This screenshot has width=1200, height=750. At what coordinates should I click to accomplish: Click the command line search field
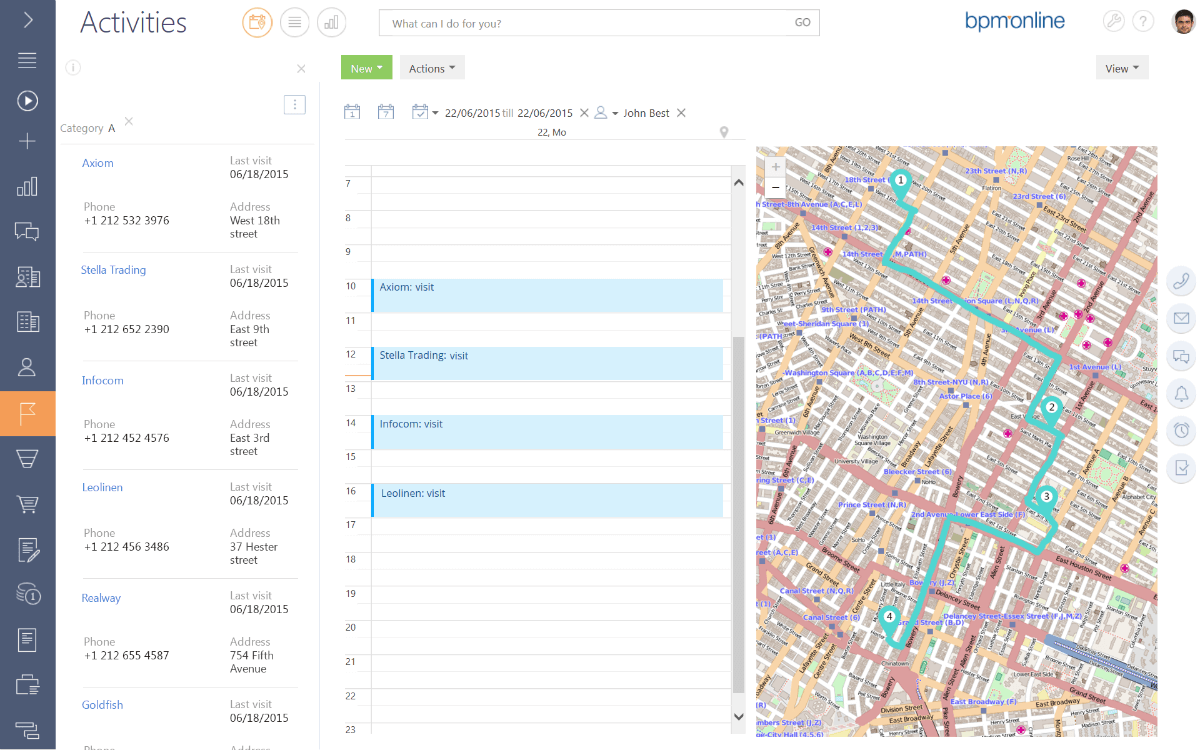[585, 23]
